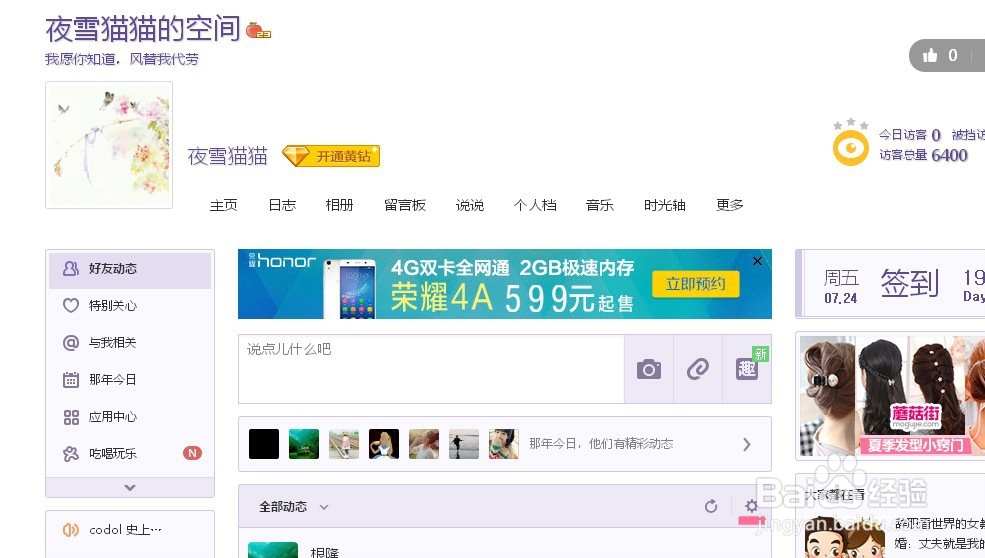Open the 日志 tab
This screenshot has height=558, width=985.
pyautogui.click(x=282, y=205)
